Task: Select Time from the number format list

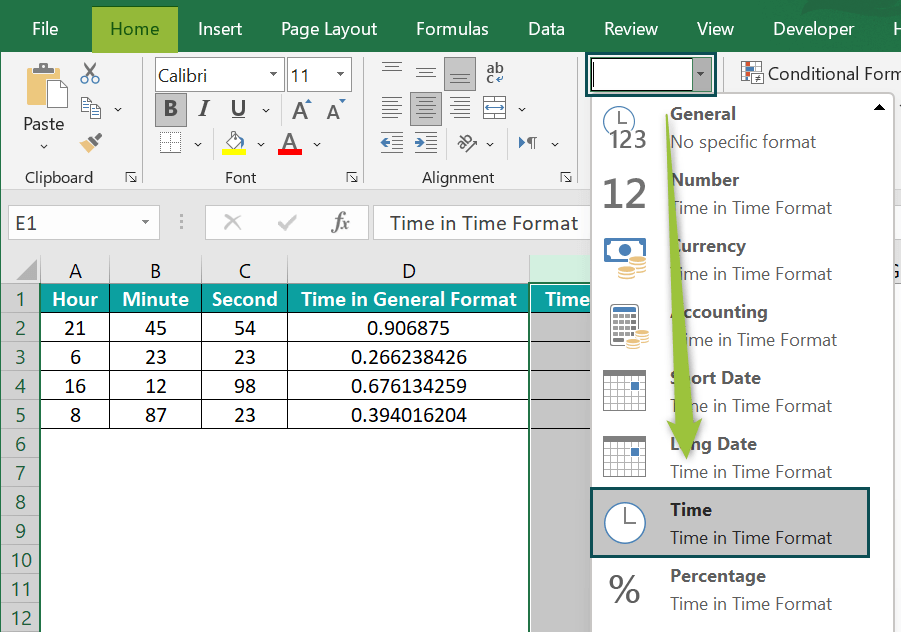Action: tap(729, 522)
